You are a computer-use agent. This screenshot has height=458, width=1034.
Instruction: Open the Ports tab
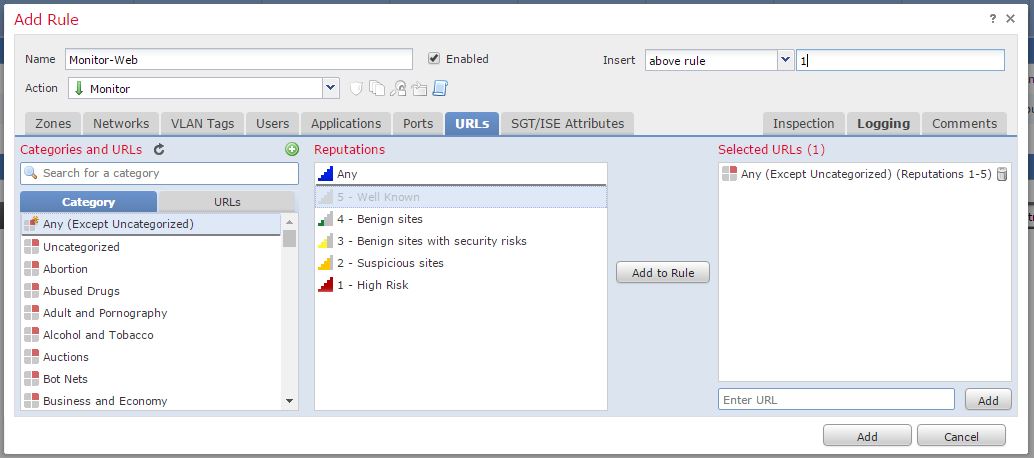[418, 124]
